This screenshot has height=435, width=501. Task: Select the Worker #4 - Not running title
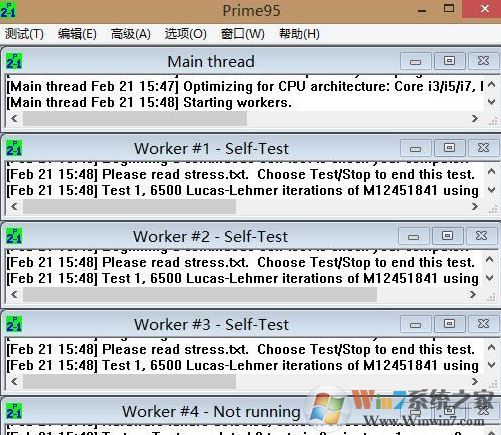(x=211, y=411)
